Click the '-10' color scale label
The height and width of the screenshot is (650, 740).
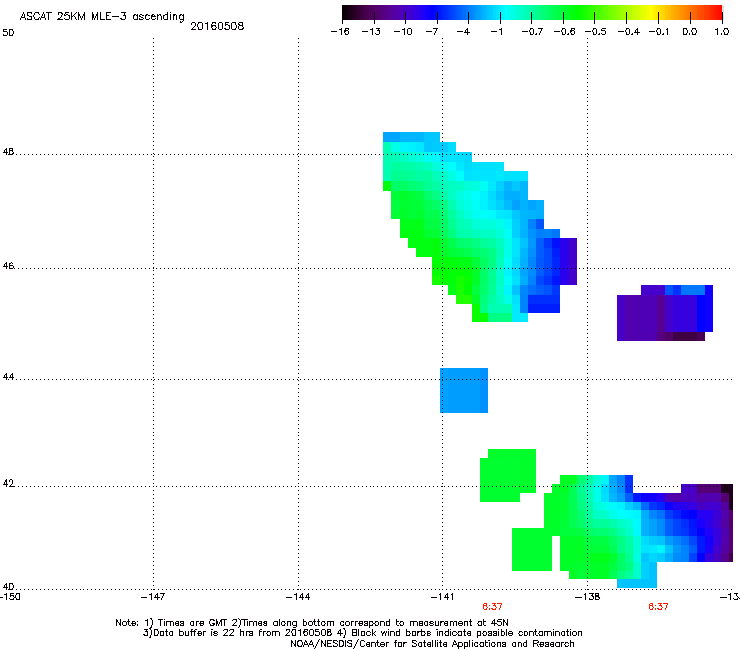[x=403, y=32]
